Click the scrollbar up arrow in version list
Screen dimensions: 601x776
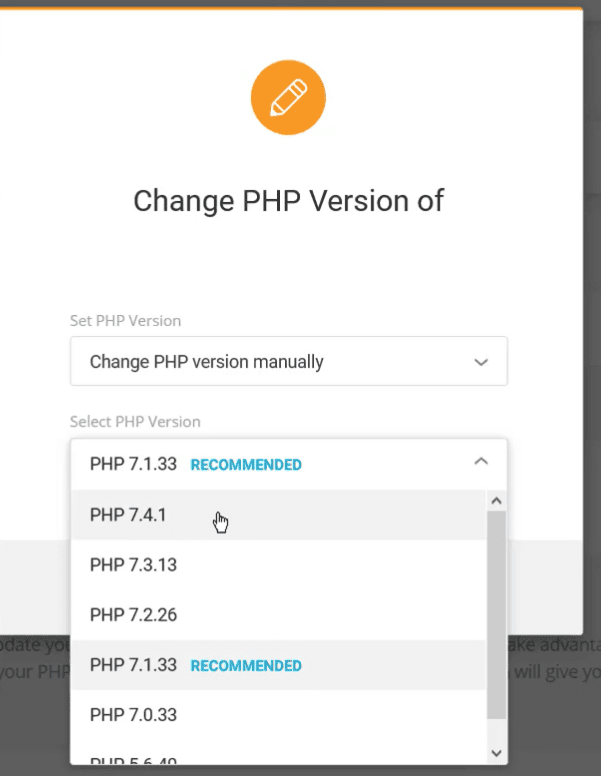[x=497, y=501]
